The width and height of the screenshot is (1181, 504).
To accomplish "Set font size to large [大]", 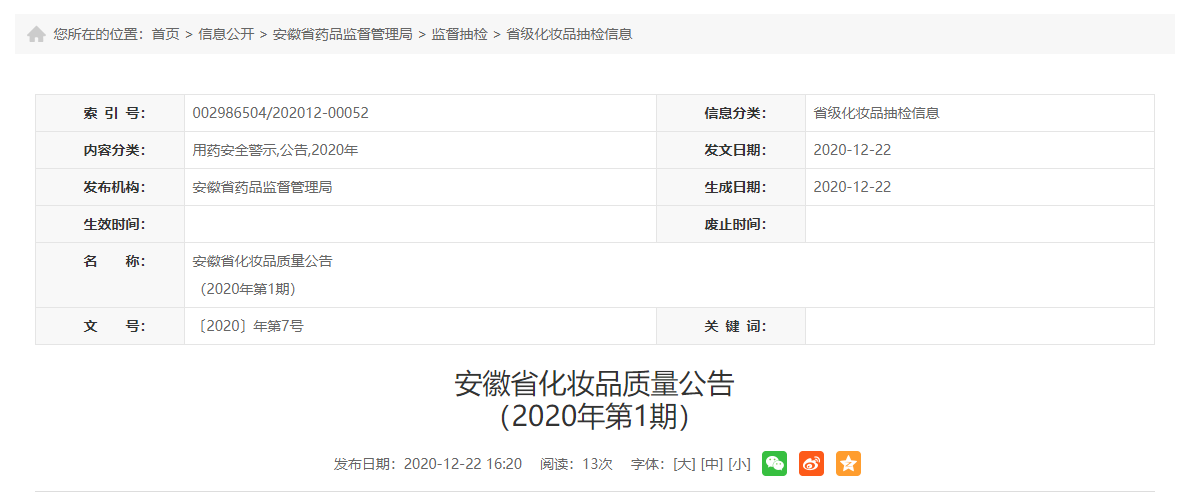I will (x=684, y=464).
